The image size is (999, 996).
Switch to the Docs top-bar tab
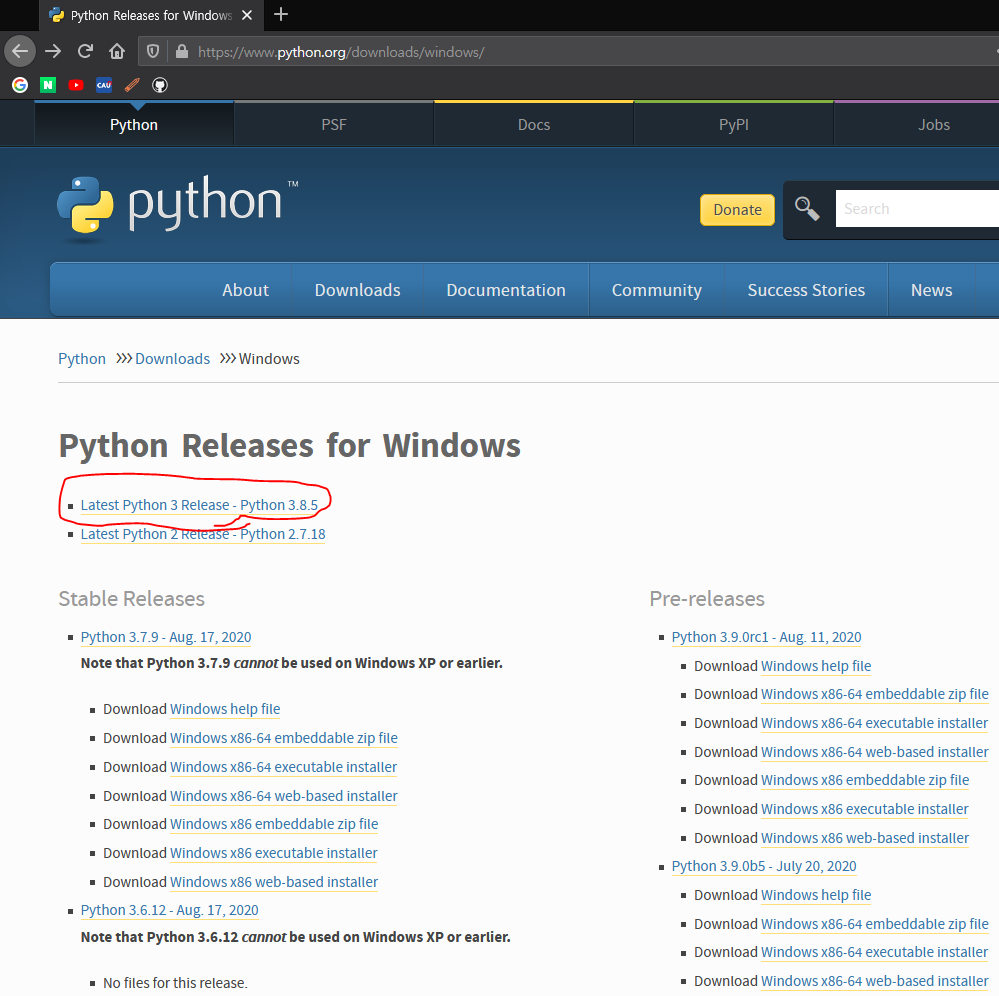(x=534, y=125)
